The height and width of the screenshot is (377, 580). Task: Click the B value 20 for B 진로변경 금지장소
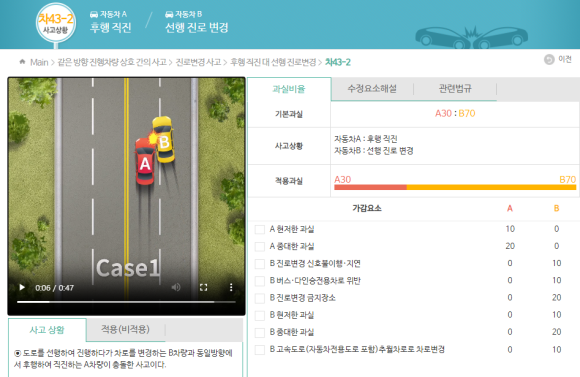(x=557, y=297)
